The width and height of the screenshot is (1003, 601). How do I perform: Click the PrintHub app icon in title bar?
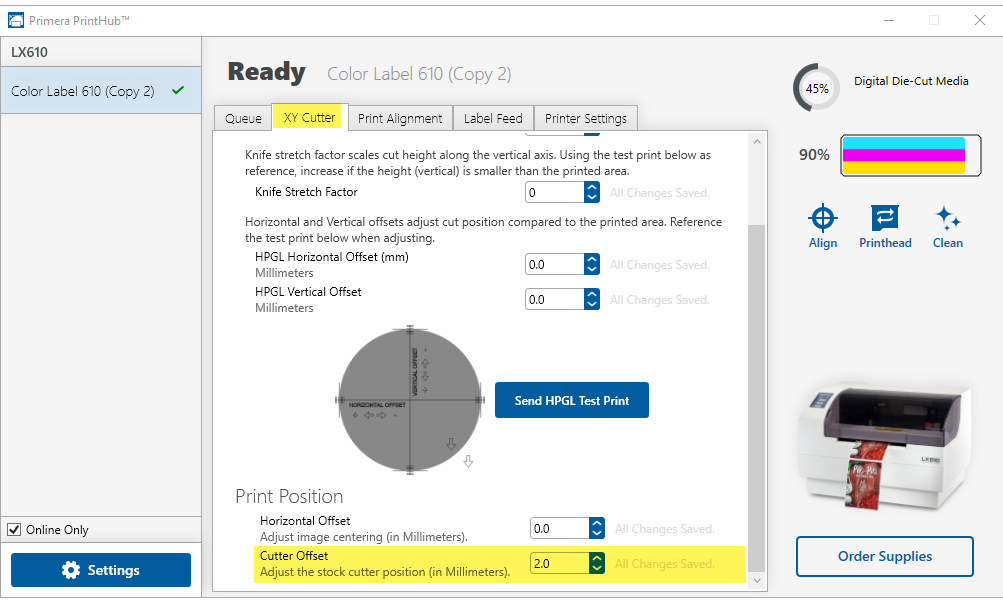(x=15, y=20)
